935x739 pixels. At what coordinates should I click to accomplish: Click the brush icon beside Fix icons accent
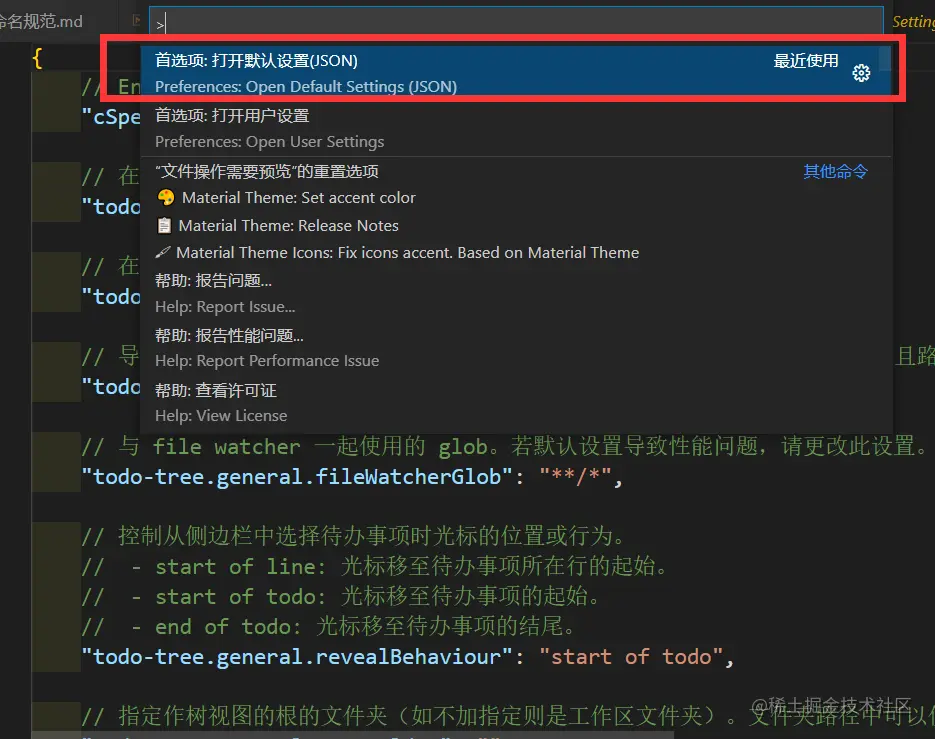tap(163, 252)
